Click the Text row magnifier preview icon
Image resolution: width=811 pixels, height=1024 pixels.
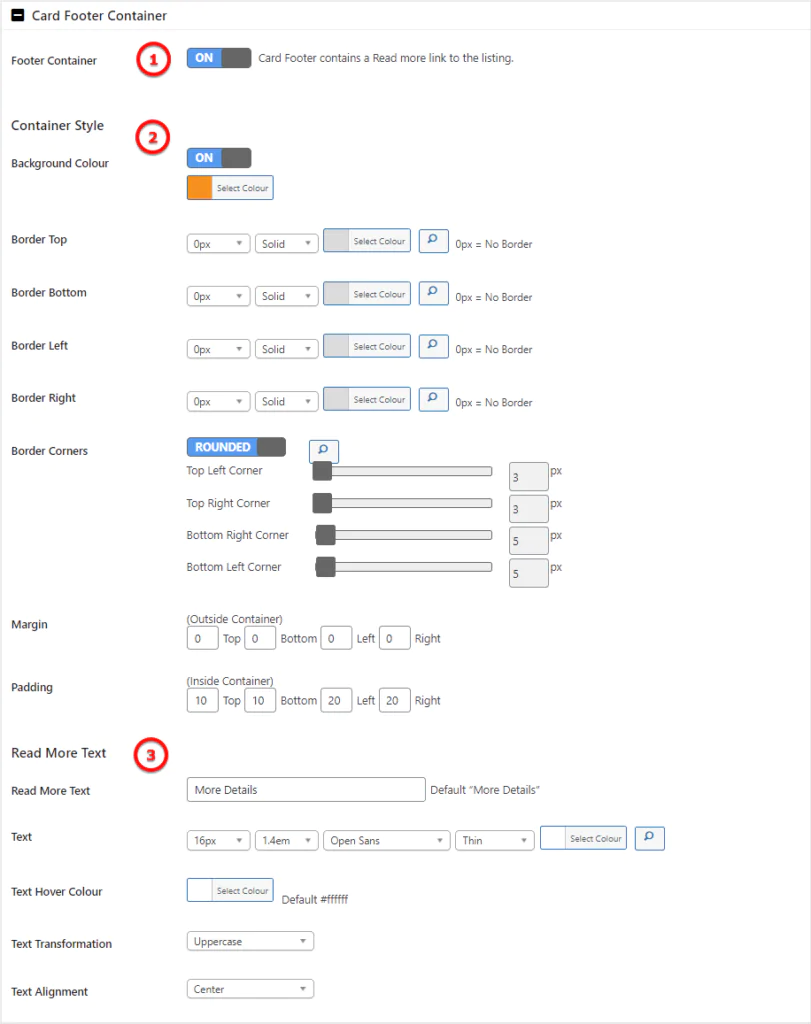click(649, 838)
